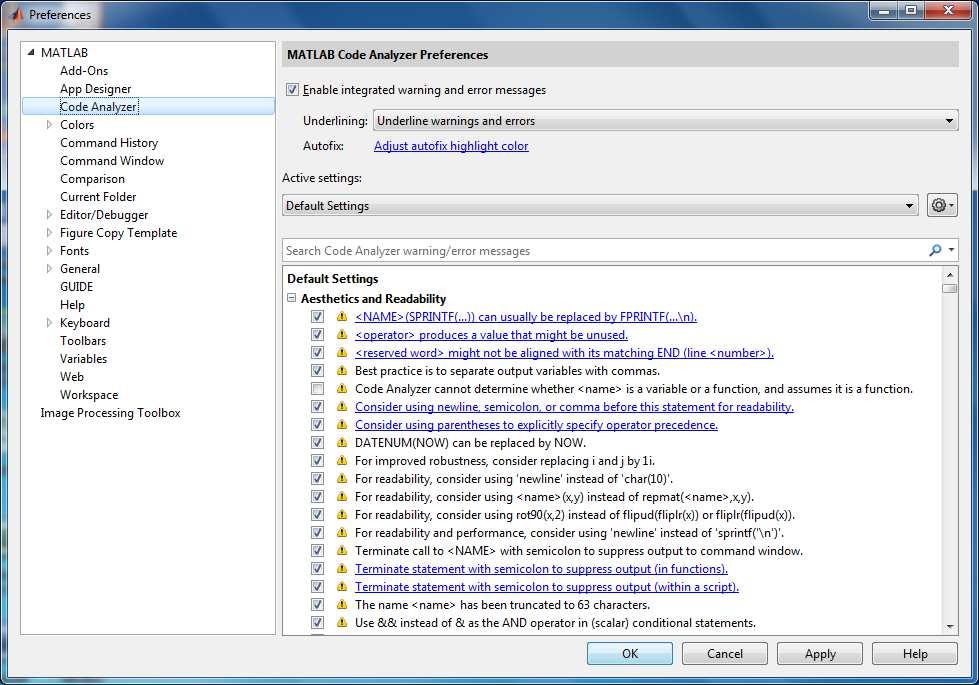Click the Help button
The width and height of the screenshot is (979, 685).
click(914, 653)
